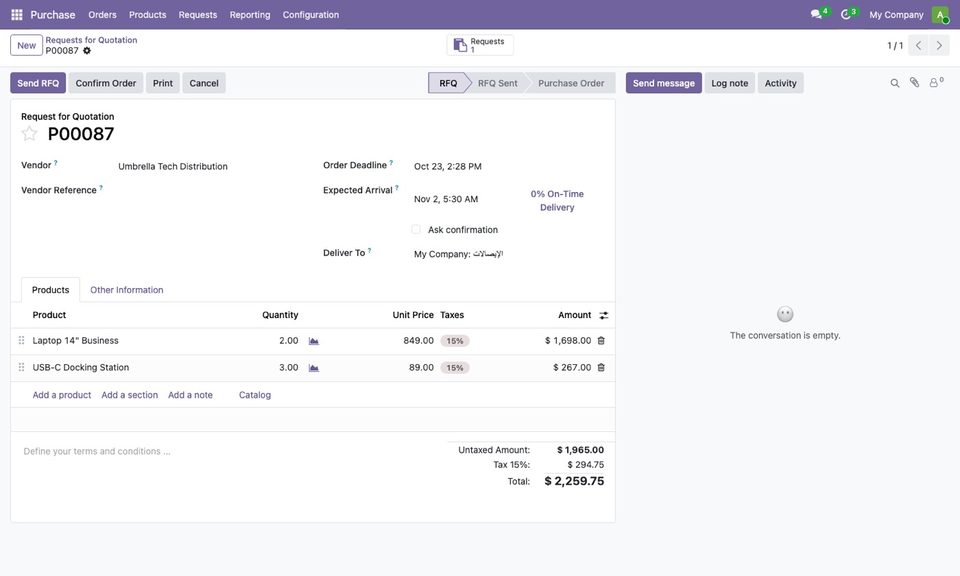The image size is (960, 576).
Task: Go to the next record arrow
Action: [939, 45]
